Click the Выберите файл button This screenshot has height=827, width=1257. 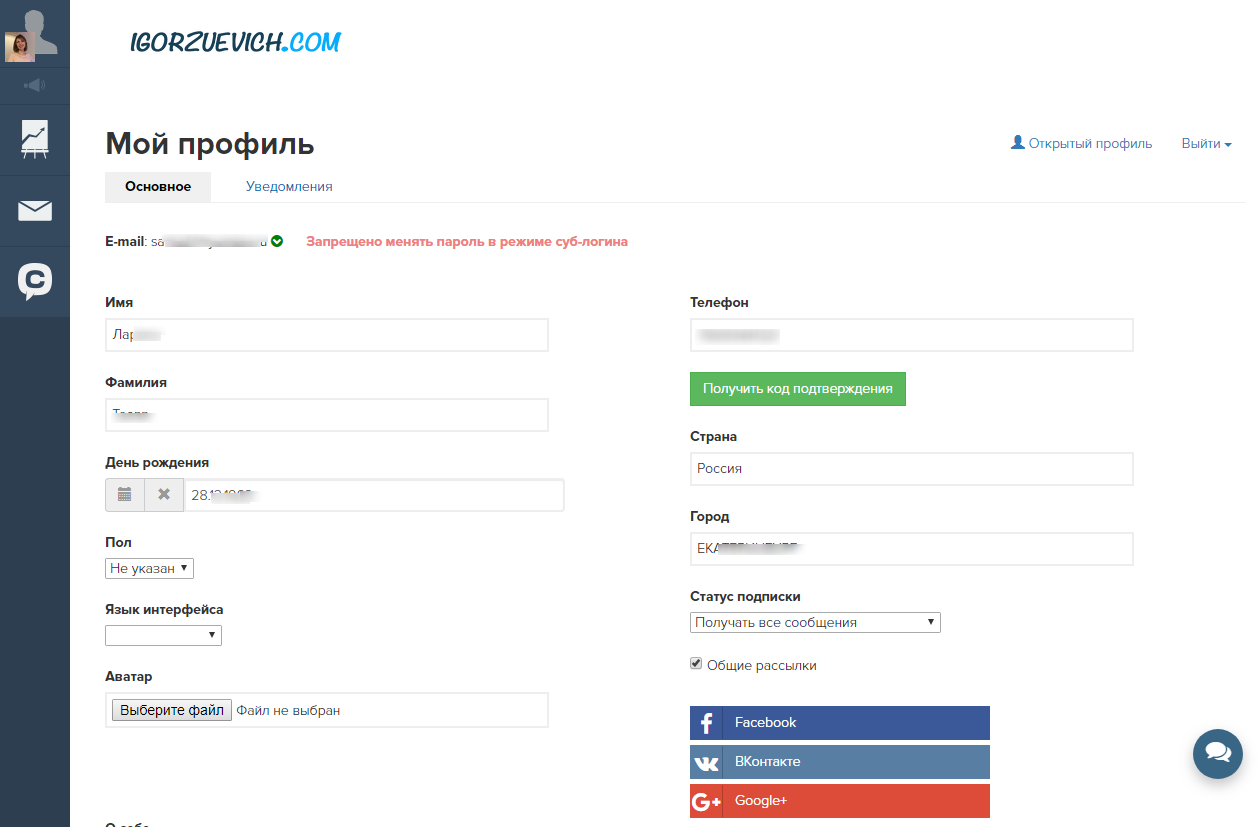pyautogui.click(x=172, y=710)
